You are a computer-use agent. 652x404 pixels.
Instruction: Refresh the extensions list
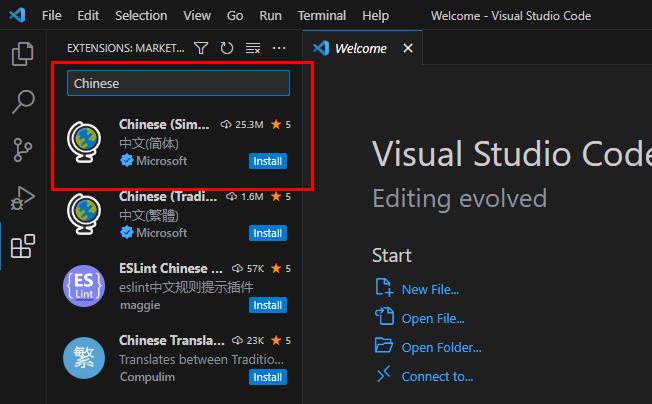tap(227, 48)
